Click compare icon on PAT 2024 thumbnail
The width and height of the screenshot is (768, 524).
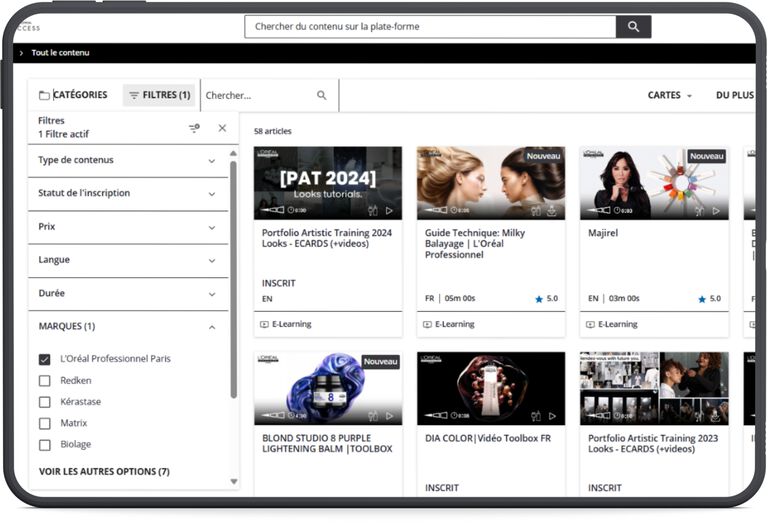click(373, 211)
